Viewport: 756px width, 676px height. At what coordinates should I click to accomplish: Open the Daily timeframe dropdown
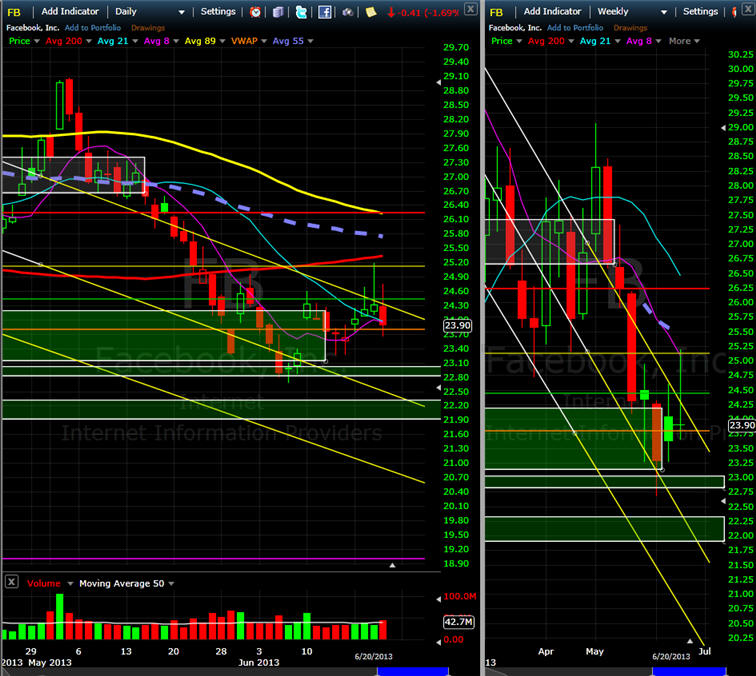149,12
